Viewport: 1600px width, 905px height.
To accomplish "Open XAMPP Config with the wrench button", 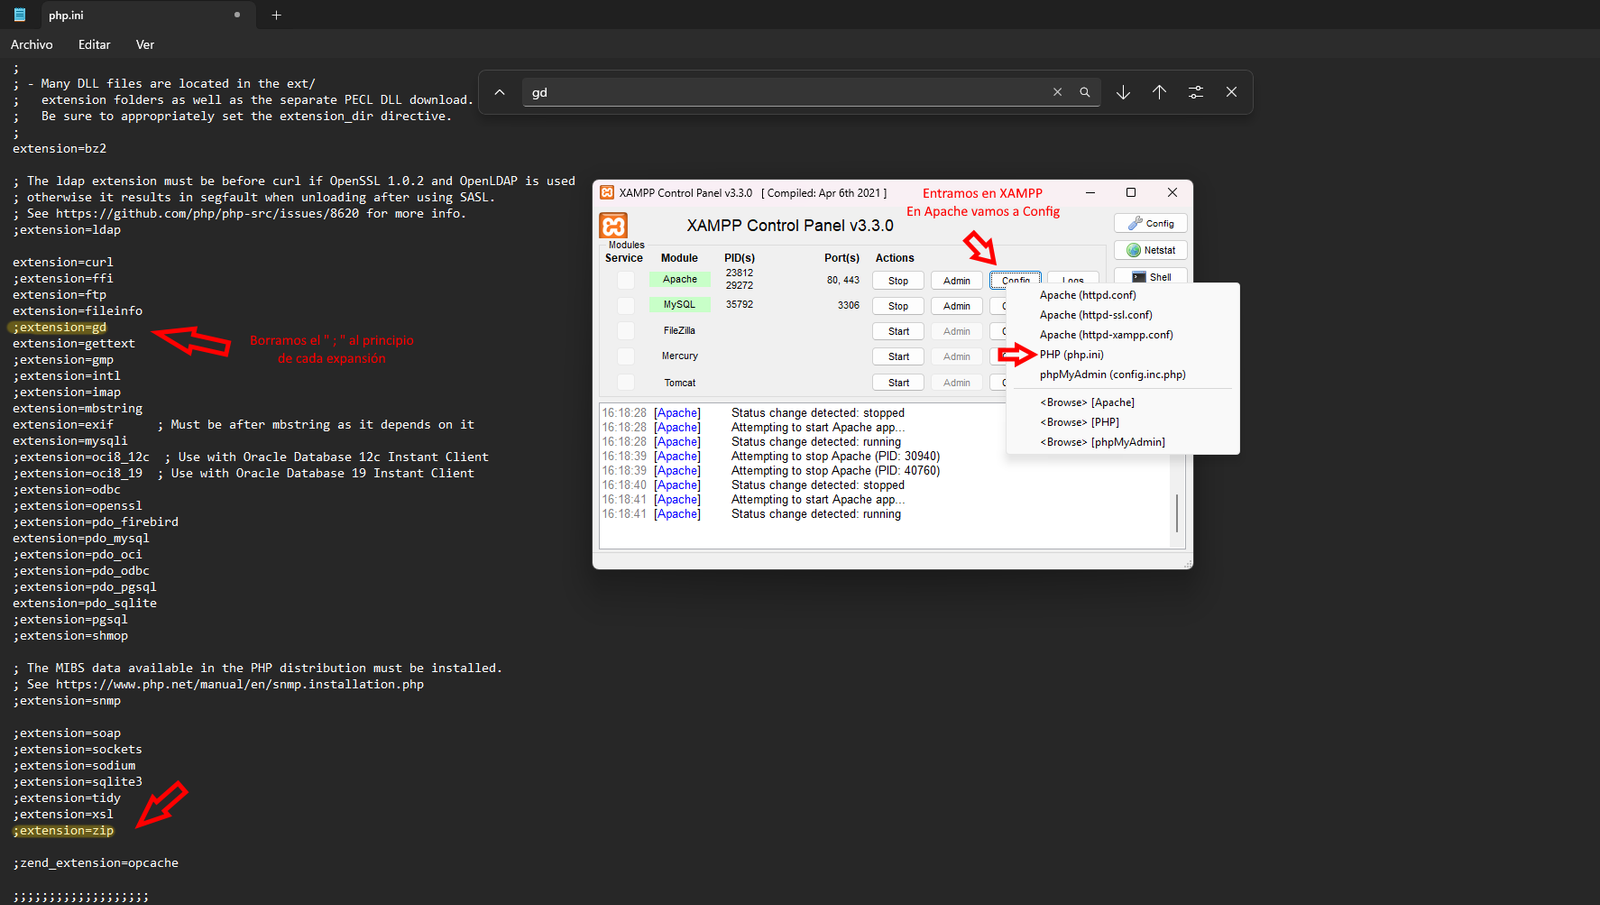I will pos(1151,223).
